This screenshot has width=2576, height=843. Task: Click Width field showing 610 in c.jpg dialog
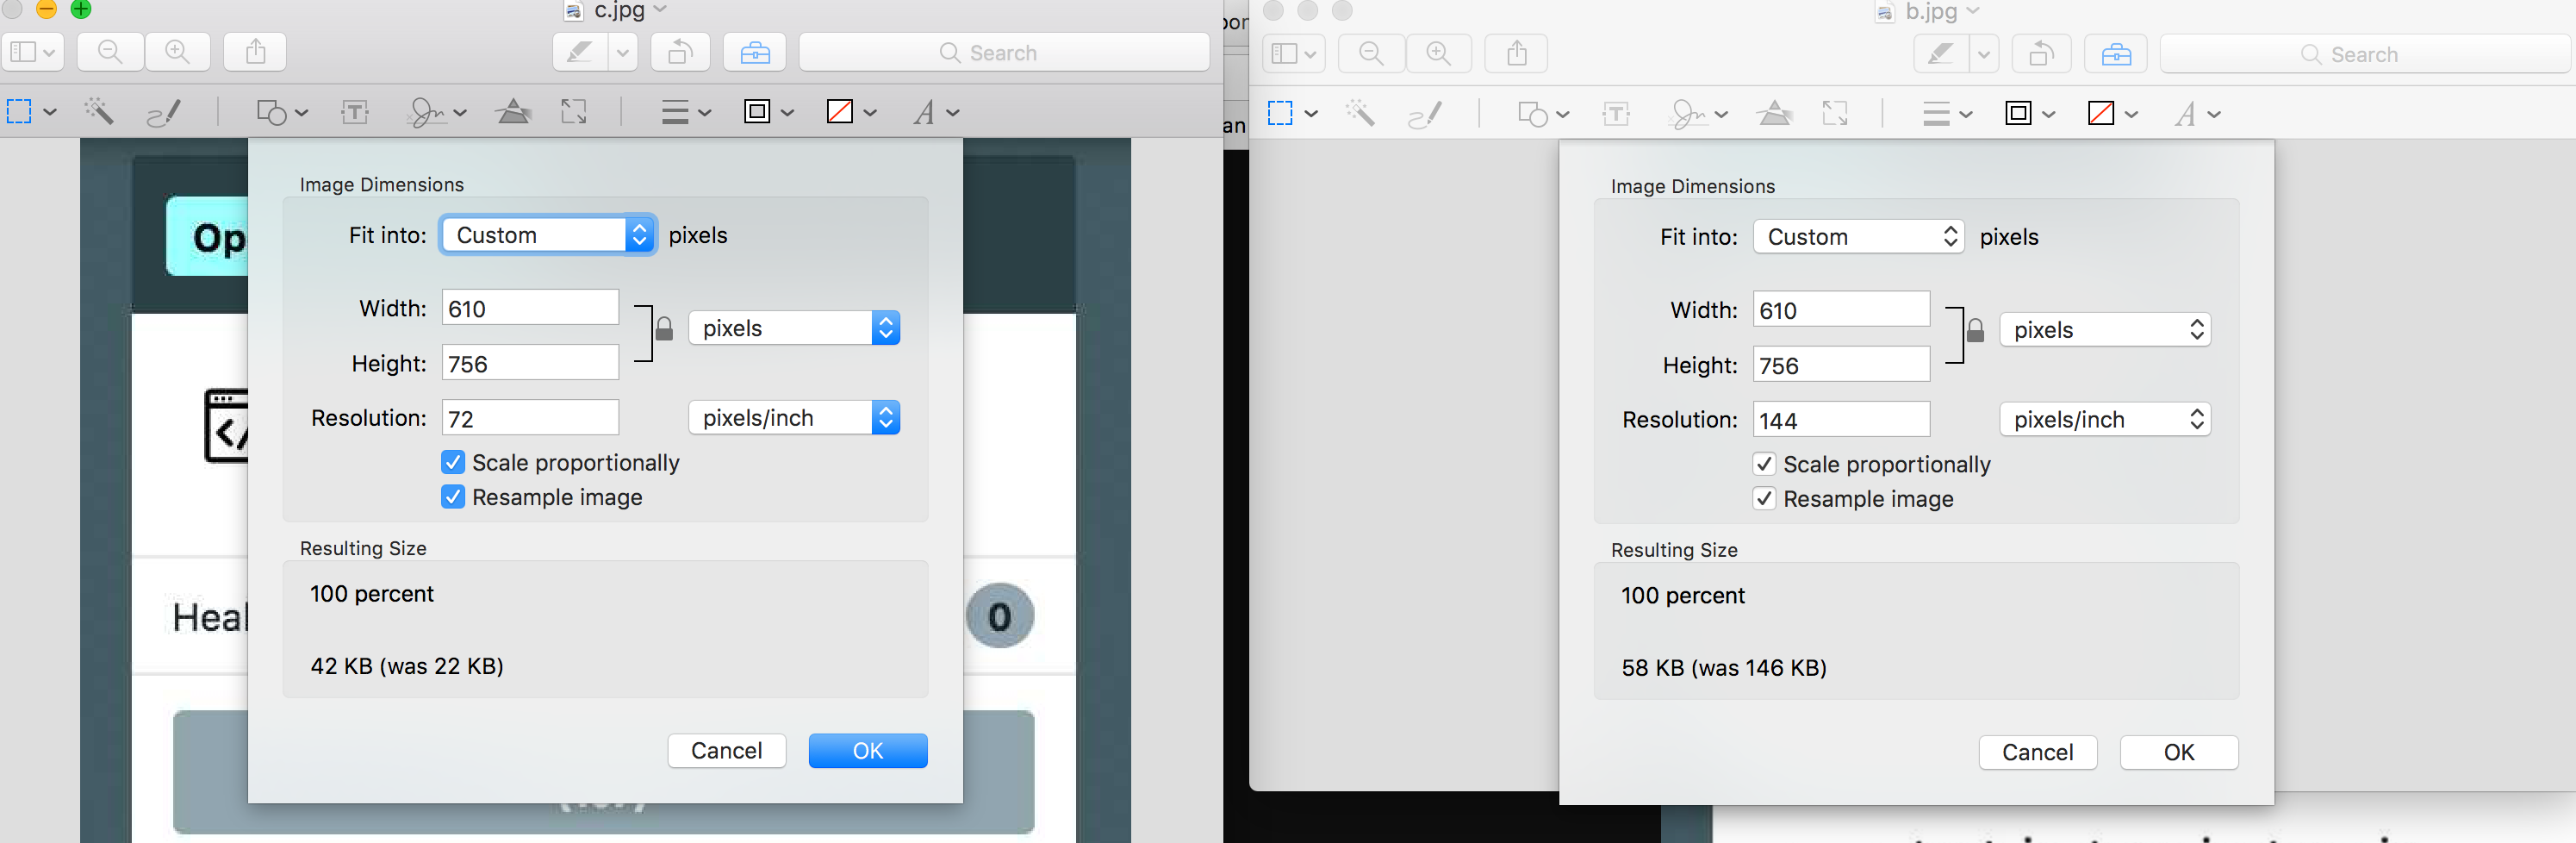pos(531,308)
